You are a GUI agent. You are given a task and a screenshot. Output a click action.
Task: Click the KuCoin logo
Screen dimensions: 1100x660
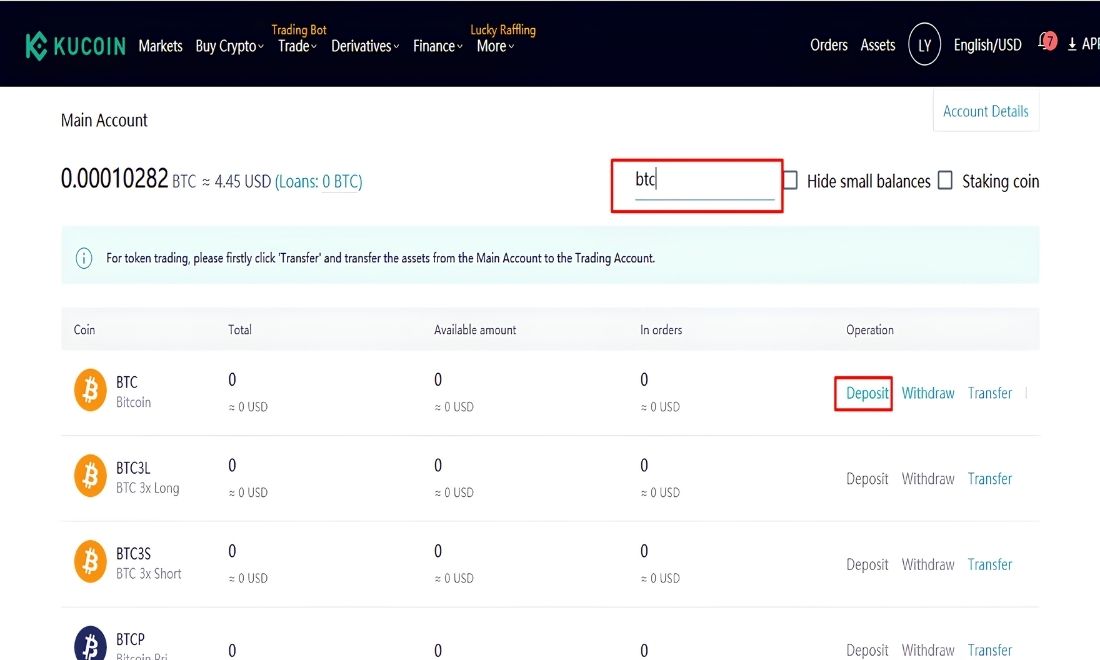tap(75, 46)
